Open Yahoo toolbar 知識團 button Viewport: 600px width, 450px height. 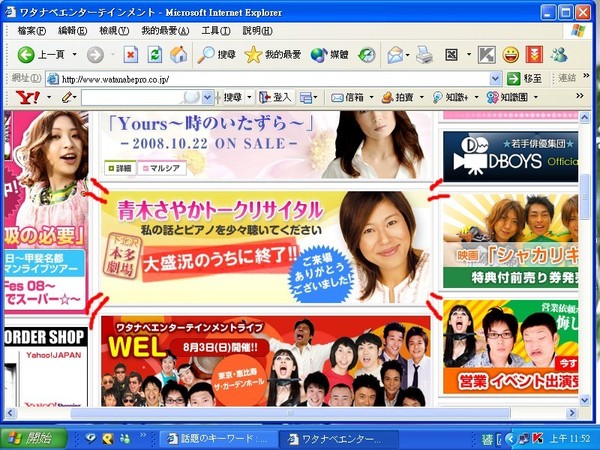point(507,98)
